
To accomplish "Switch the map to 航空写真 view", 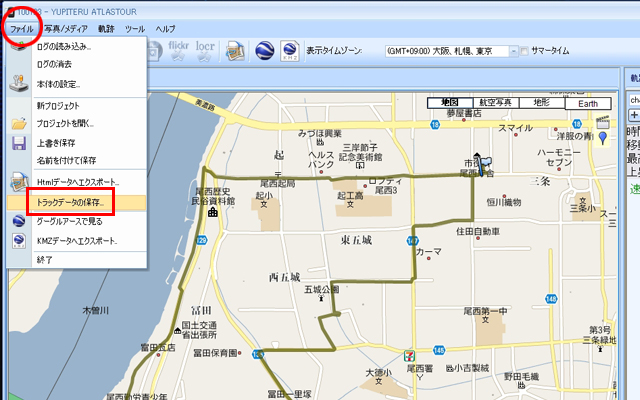I will [496, 103].
